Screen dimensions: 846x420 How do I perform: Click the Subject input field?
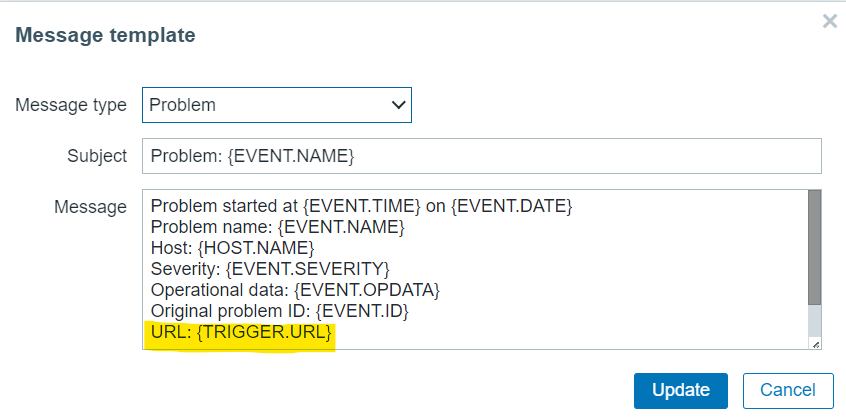481,156
